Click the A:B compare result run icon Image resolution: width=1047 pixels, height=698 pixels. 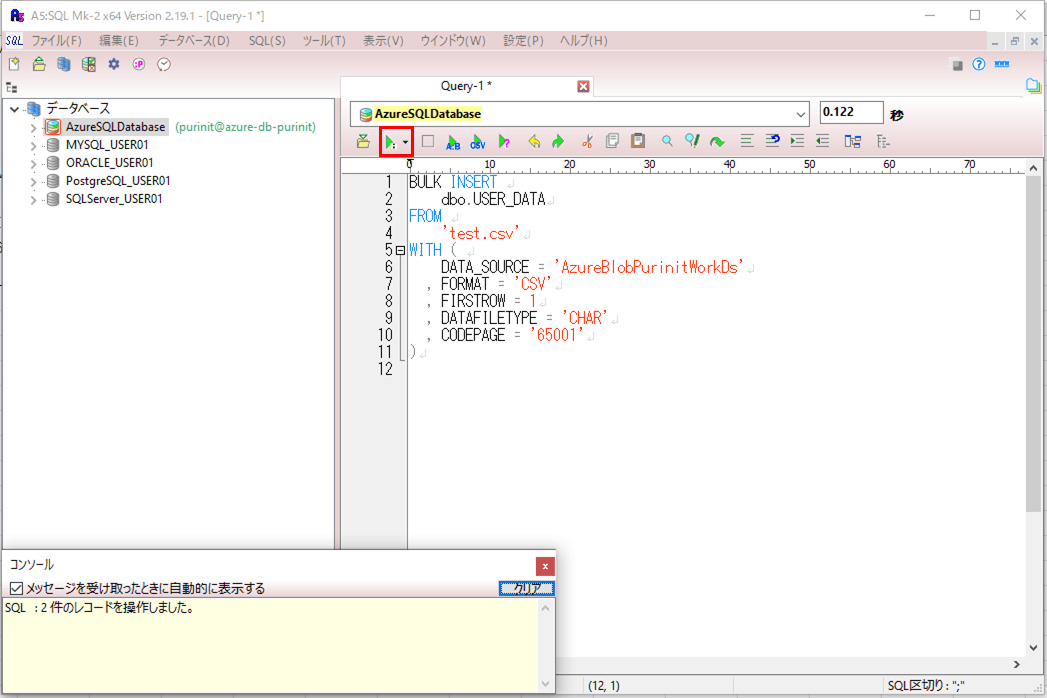[453, 142]
